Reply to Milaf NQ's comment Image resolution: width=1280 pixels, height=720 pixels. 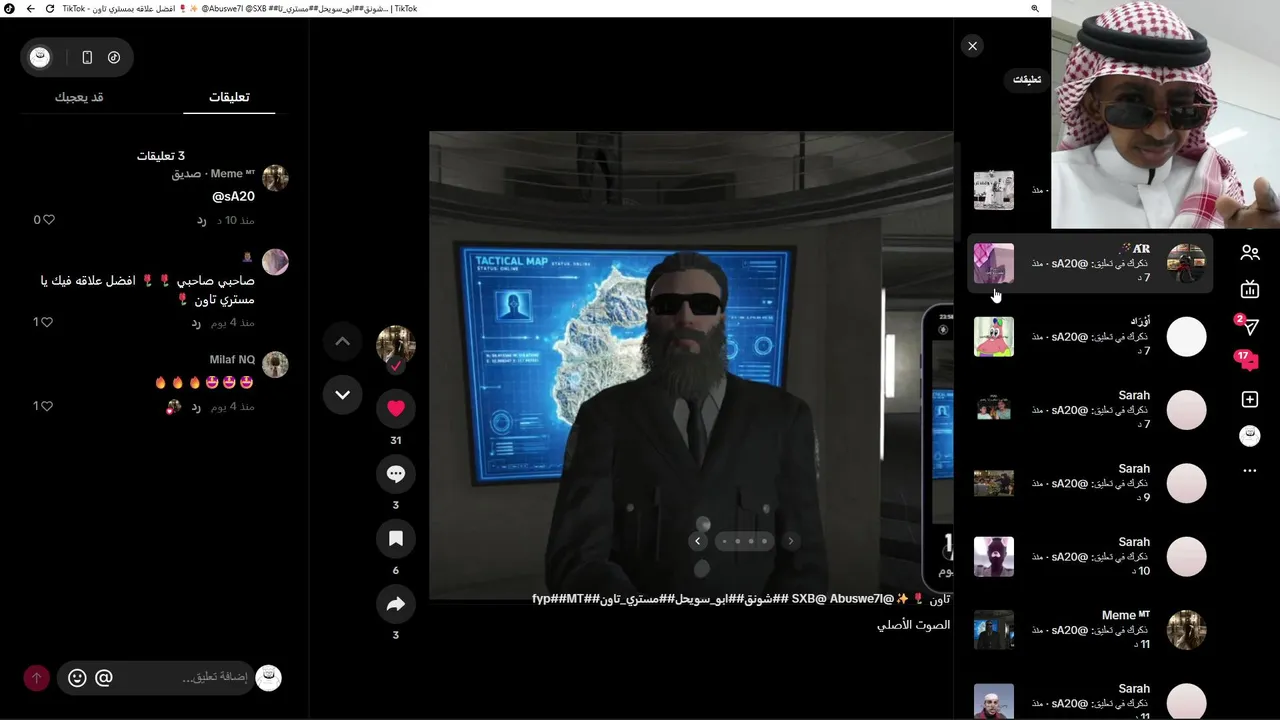coord(196,406)
